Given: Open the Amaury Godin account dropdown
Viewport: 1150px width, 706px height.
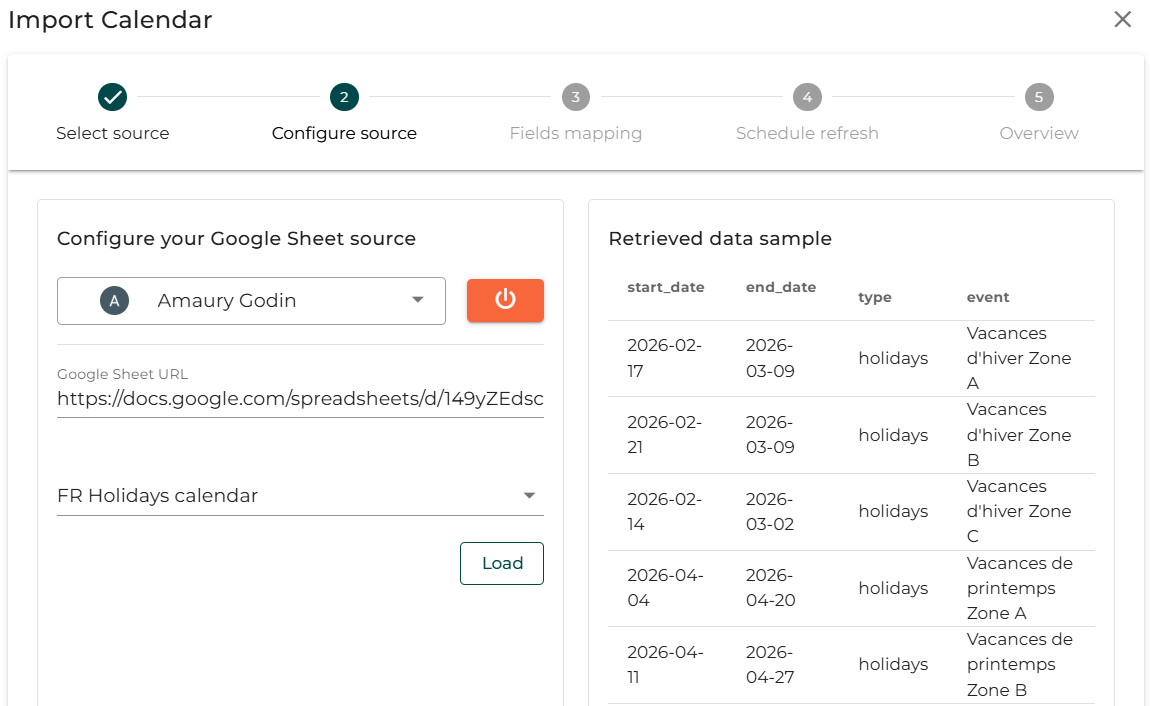Looking at the screenshot, I should click(x=418, y=301).
